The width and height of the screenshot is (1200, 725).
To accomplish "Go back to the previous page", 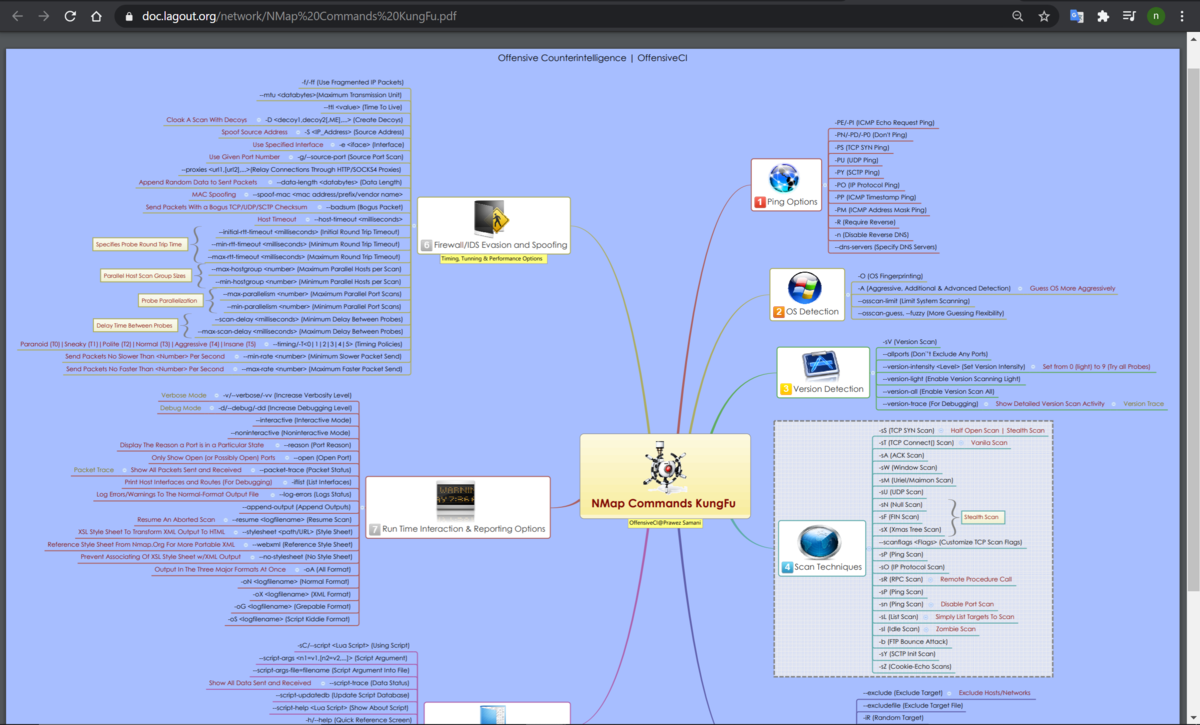I will coord(17,16).
